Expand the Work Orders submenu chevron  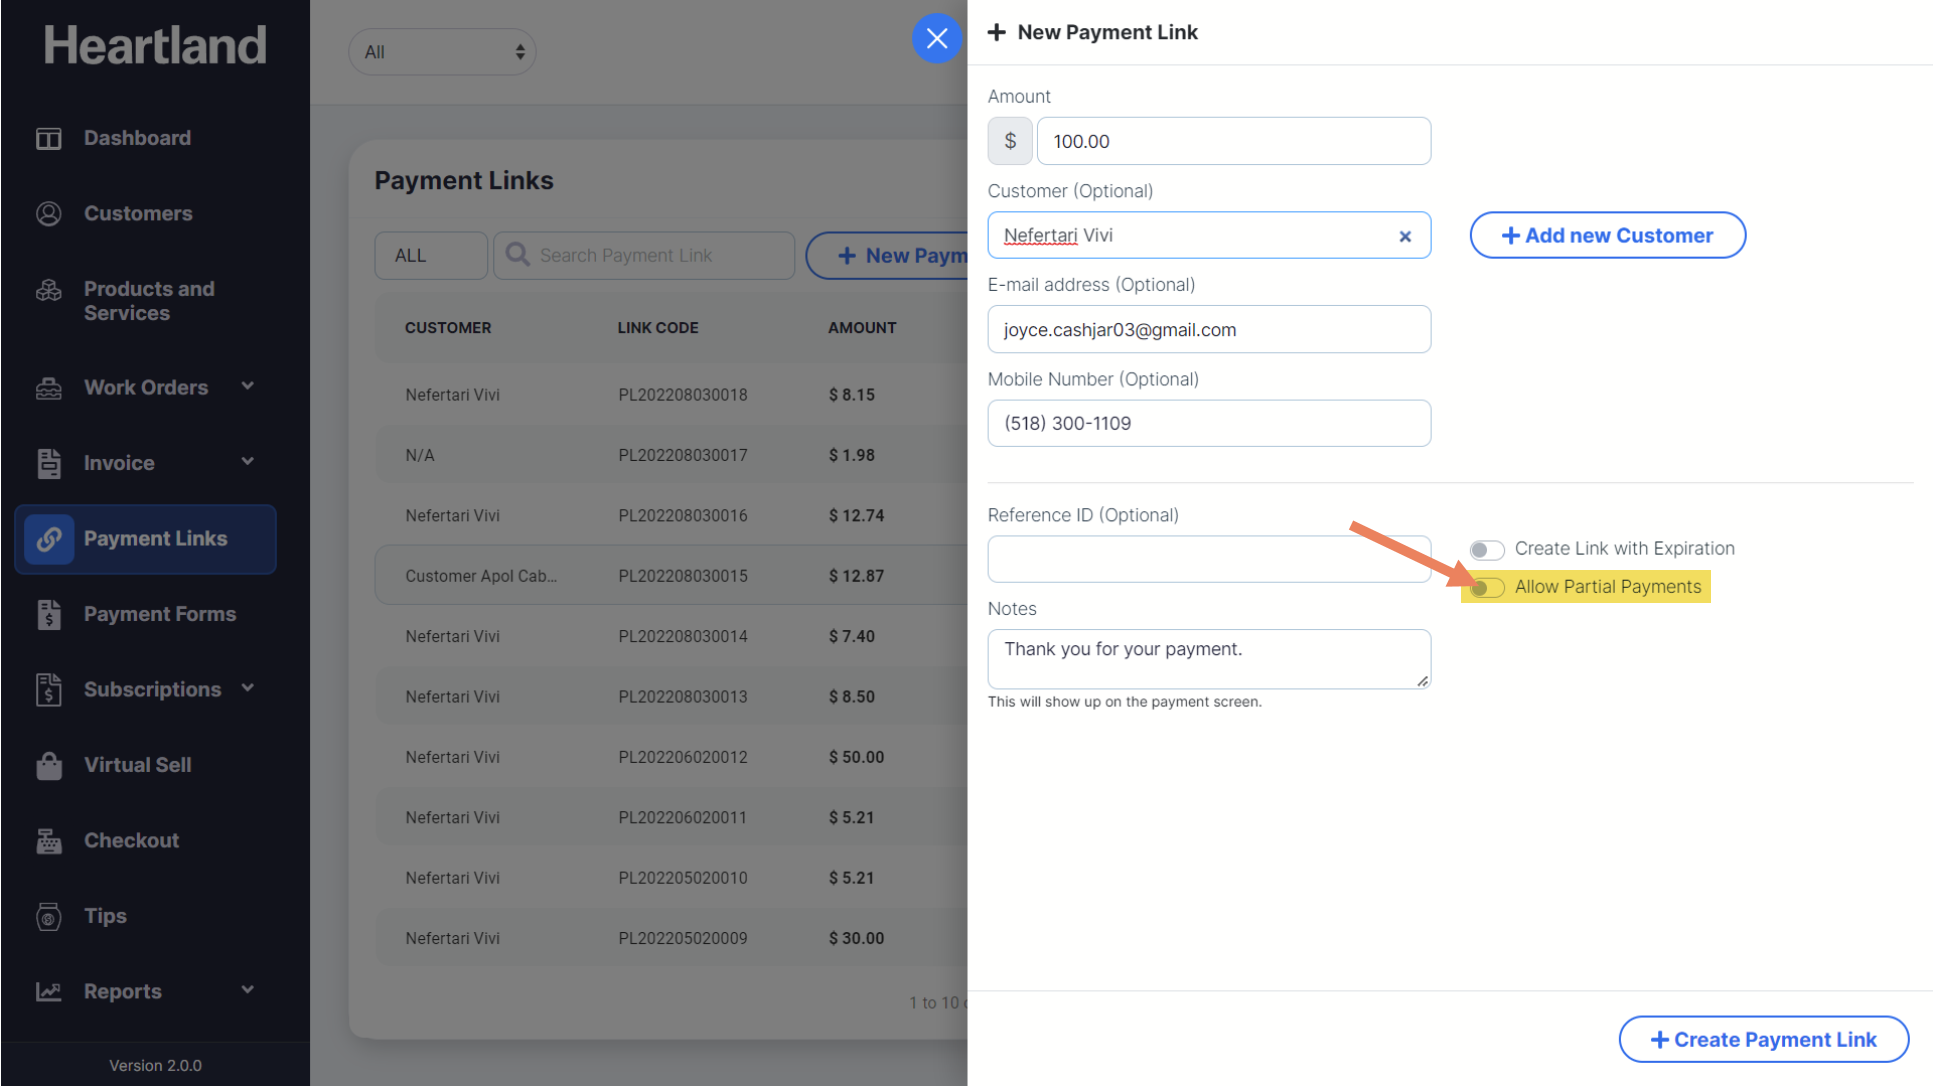(248, 386)
